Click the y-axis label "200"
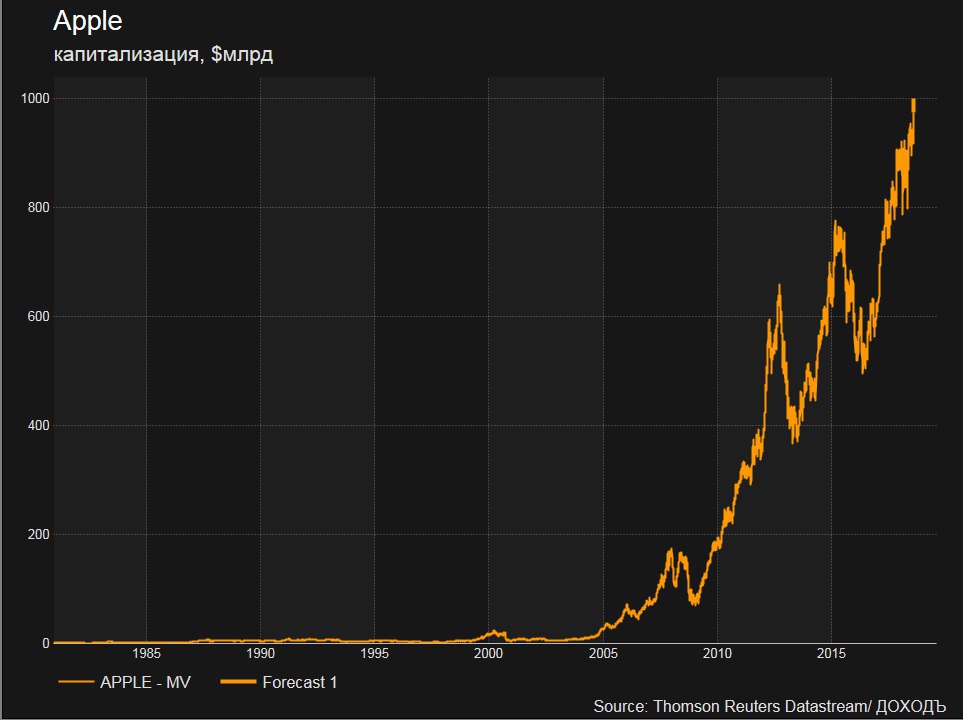Screen dimensions: 963x720 pos(39,534)
